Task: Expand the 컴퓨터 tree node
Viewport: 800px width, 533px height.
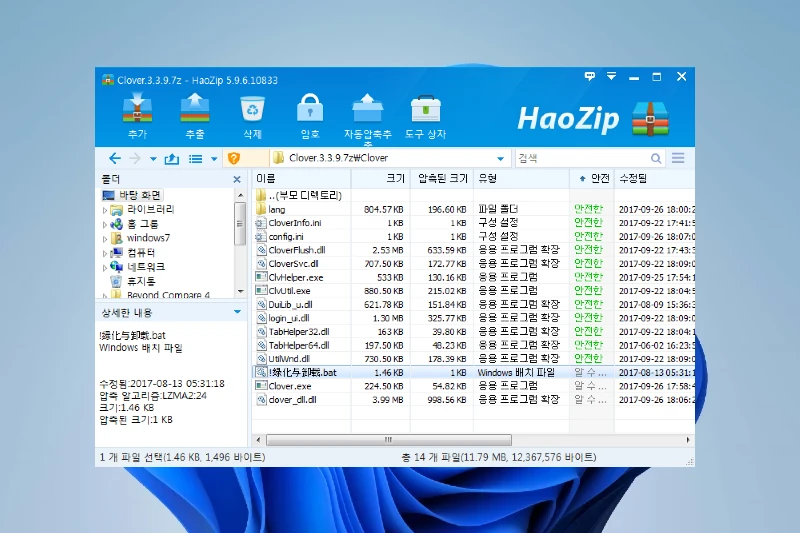Action: click(x=105, y=253)
